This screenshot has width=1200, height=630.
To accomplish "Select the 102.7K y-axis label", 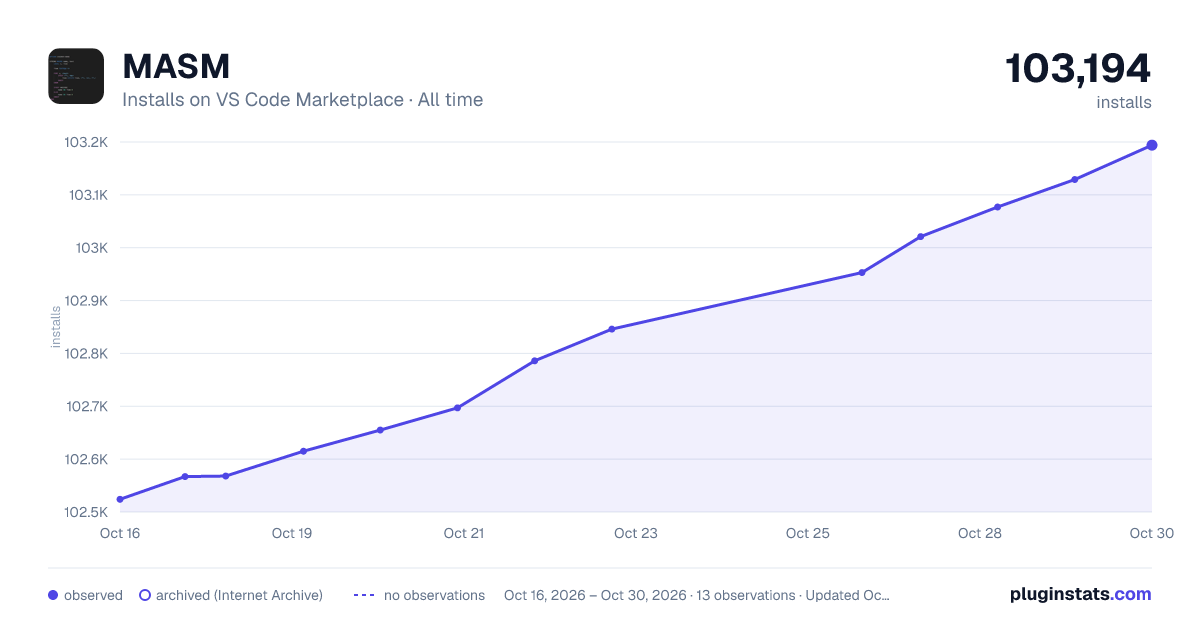I will point(86,407).
